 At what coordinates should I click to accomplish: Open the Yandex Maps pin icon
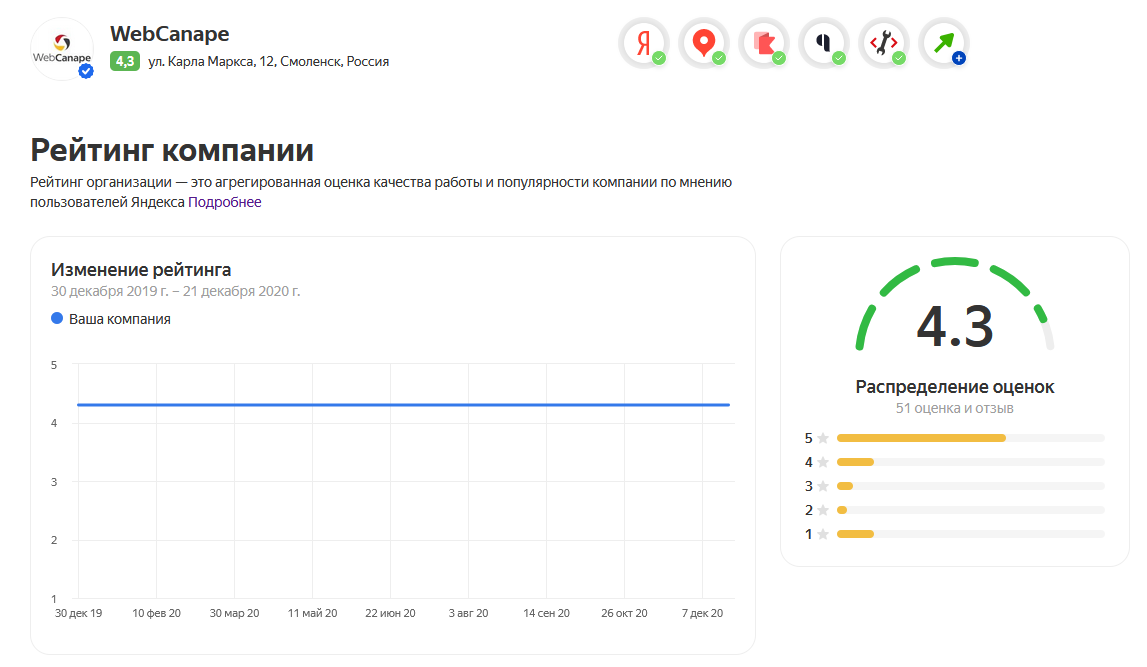pos(704,43)
